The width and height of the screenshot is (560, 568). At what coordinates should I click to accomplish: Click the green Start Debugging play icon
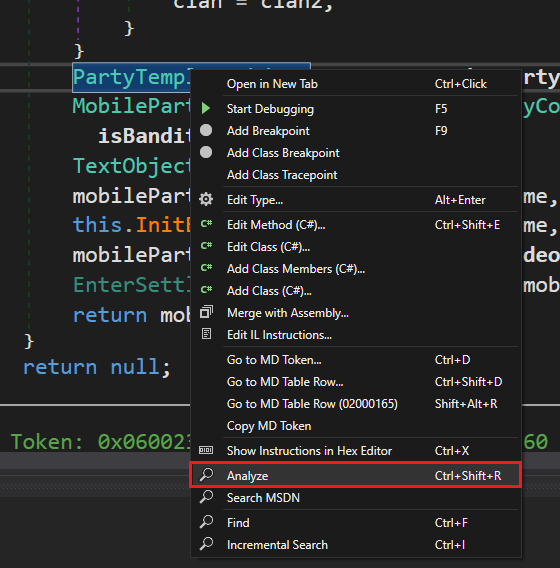pyautogui.click(x=206, y=108)
